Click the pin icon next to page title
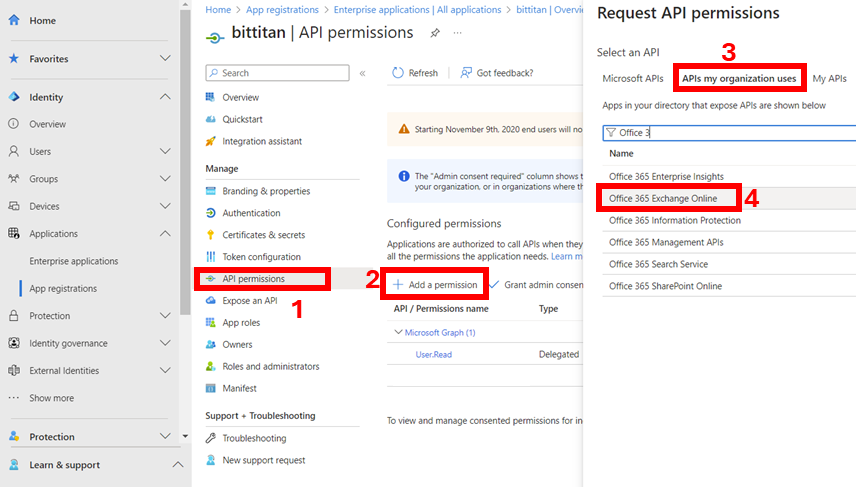 [435, 33]
